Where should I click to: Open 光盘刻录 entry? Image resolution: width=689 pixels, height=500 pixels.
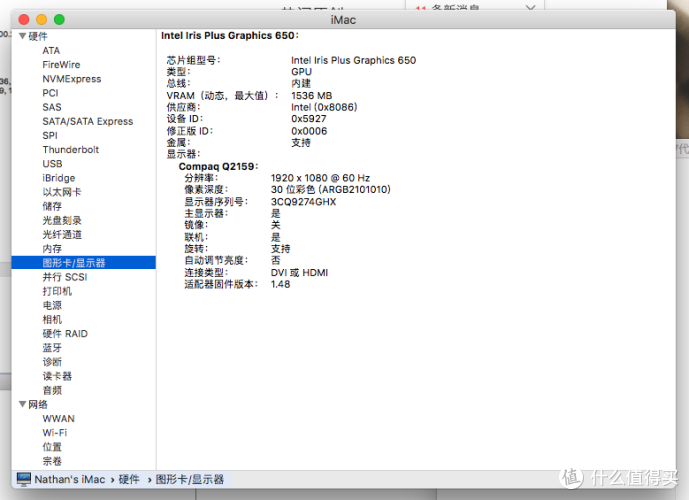tap(62, 220)
